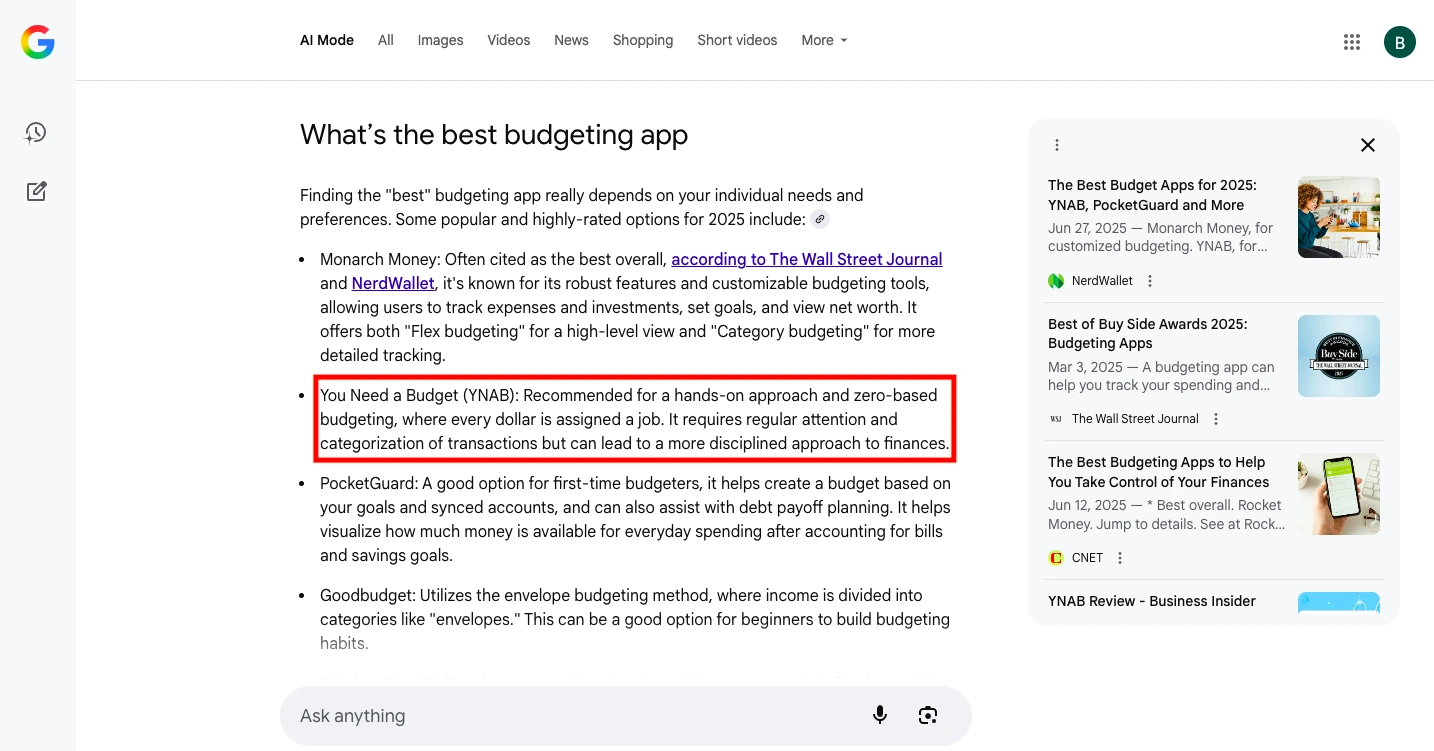Switch to the Shopping tab

pos(642,41)
